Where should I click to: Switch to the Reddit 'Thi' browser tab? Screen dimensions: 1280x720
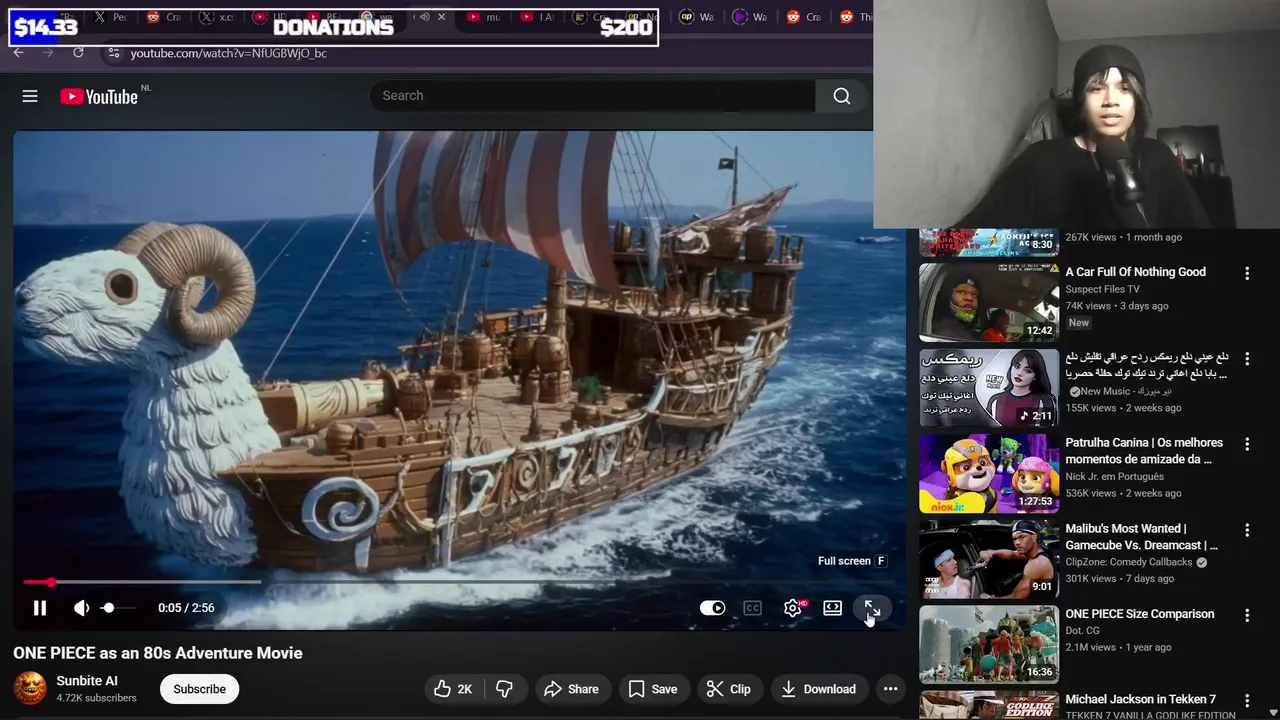[x=854, y=17]
